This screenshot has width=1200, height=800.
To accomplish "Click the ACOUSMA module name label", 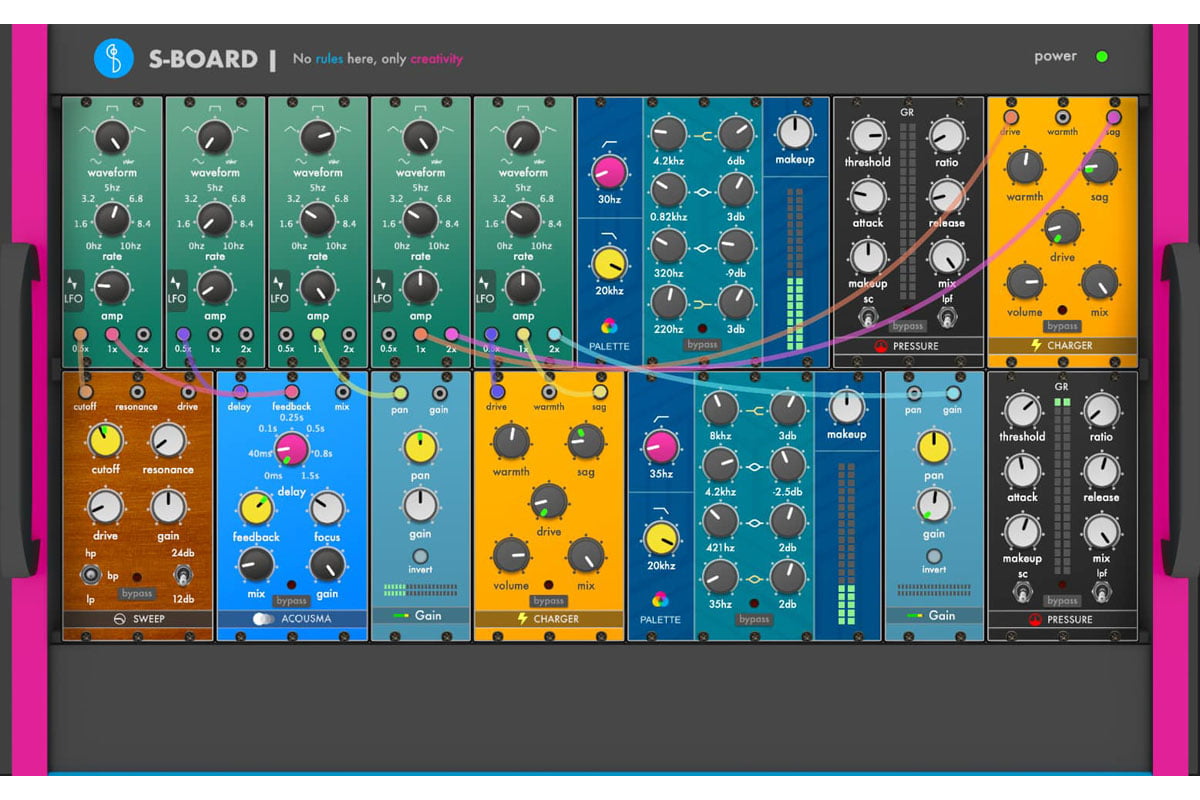I will [x=305, y=619].
